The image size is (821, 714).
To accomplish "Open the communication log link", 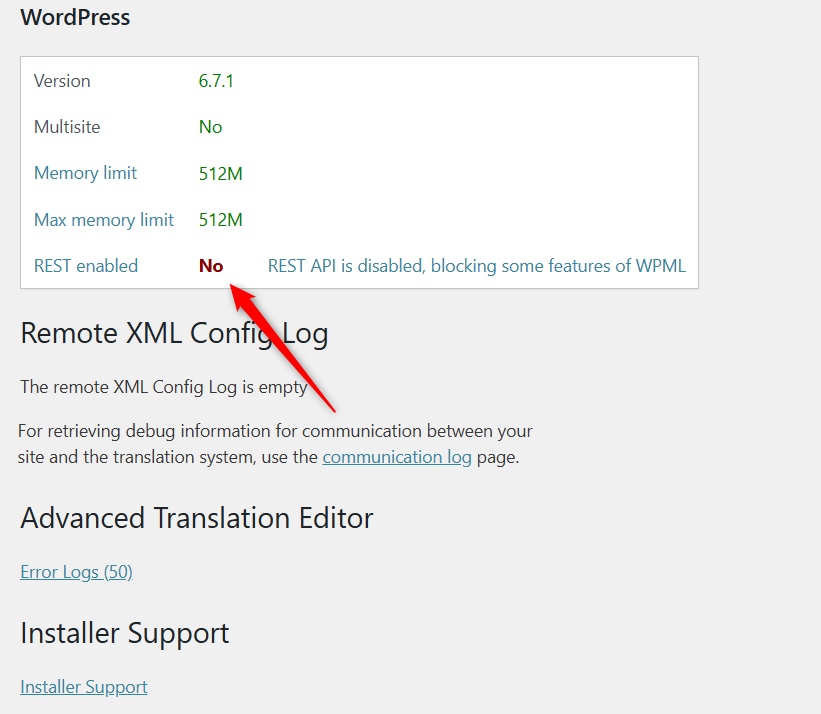I will click(x=397, y=457).
